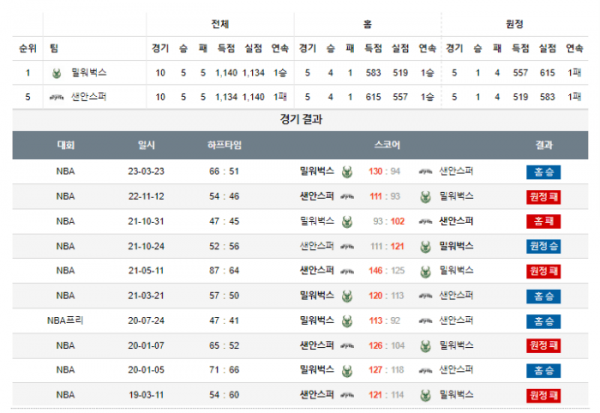
Task: Click the Spurs logo in the rank 5 standings row
Action: tap(57, 97)
